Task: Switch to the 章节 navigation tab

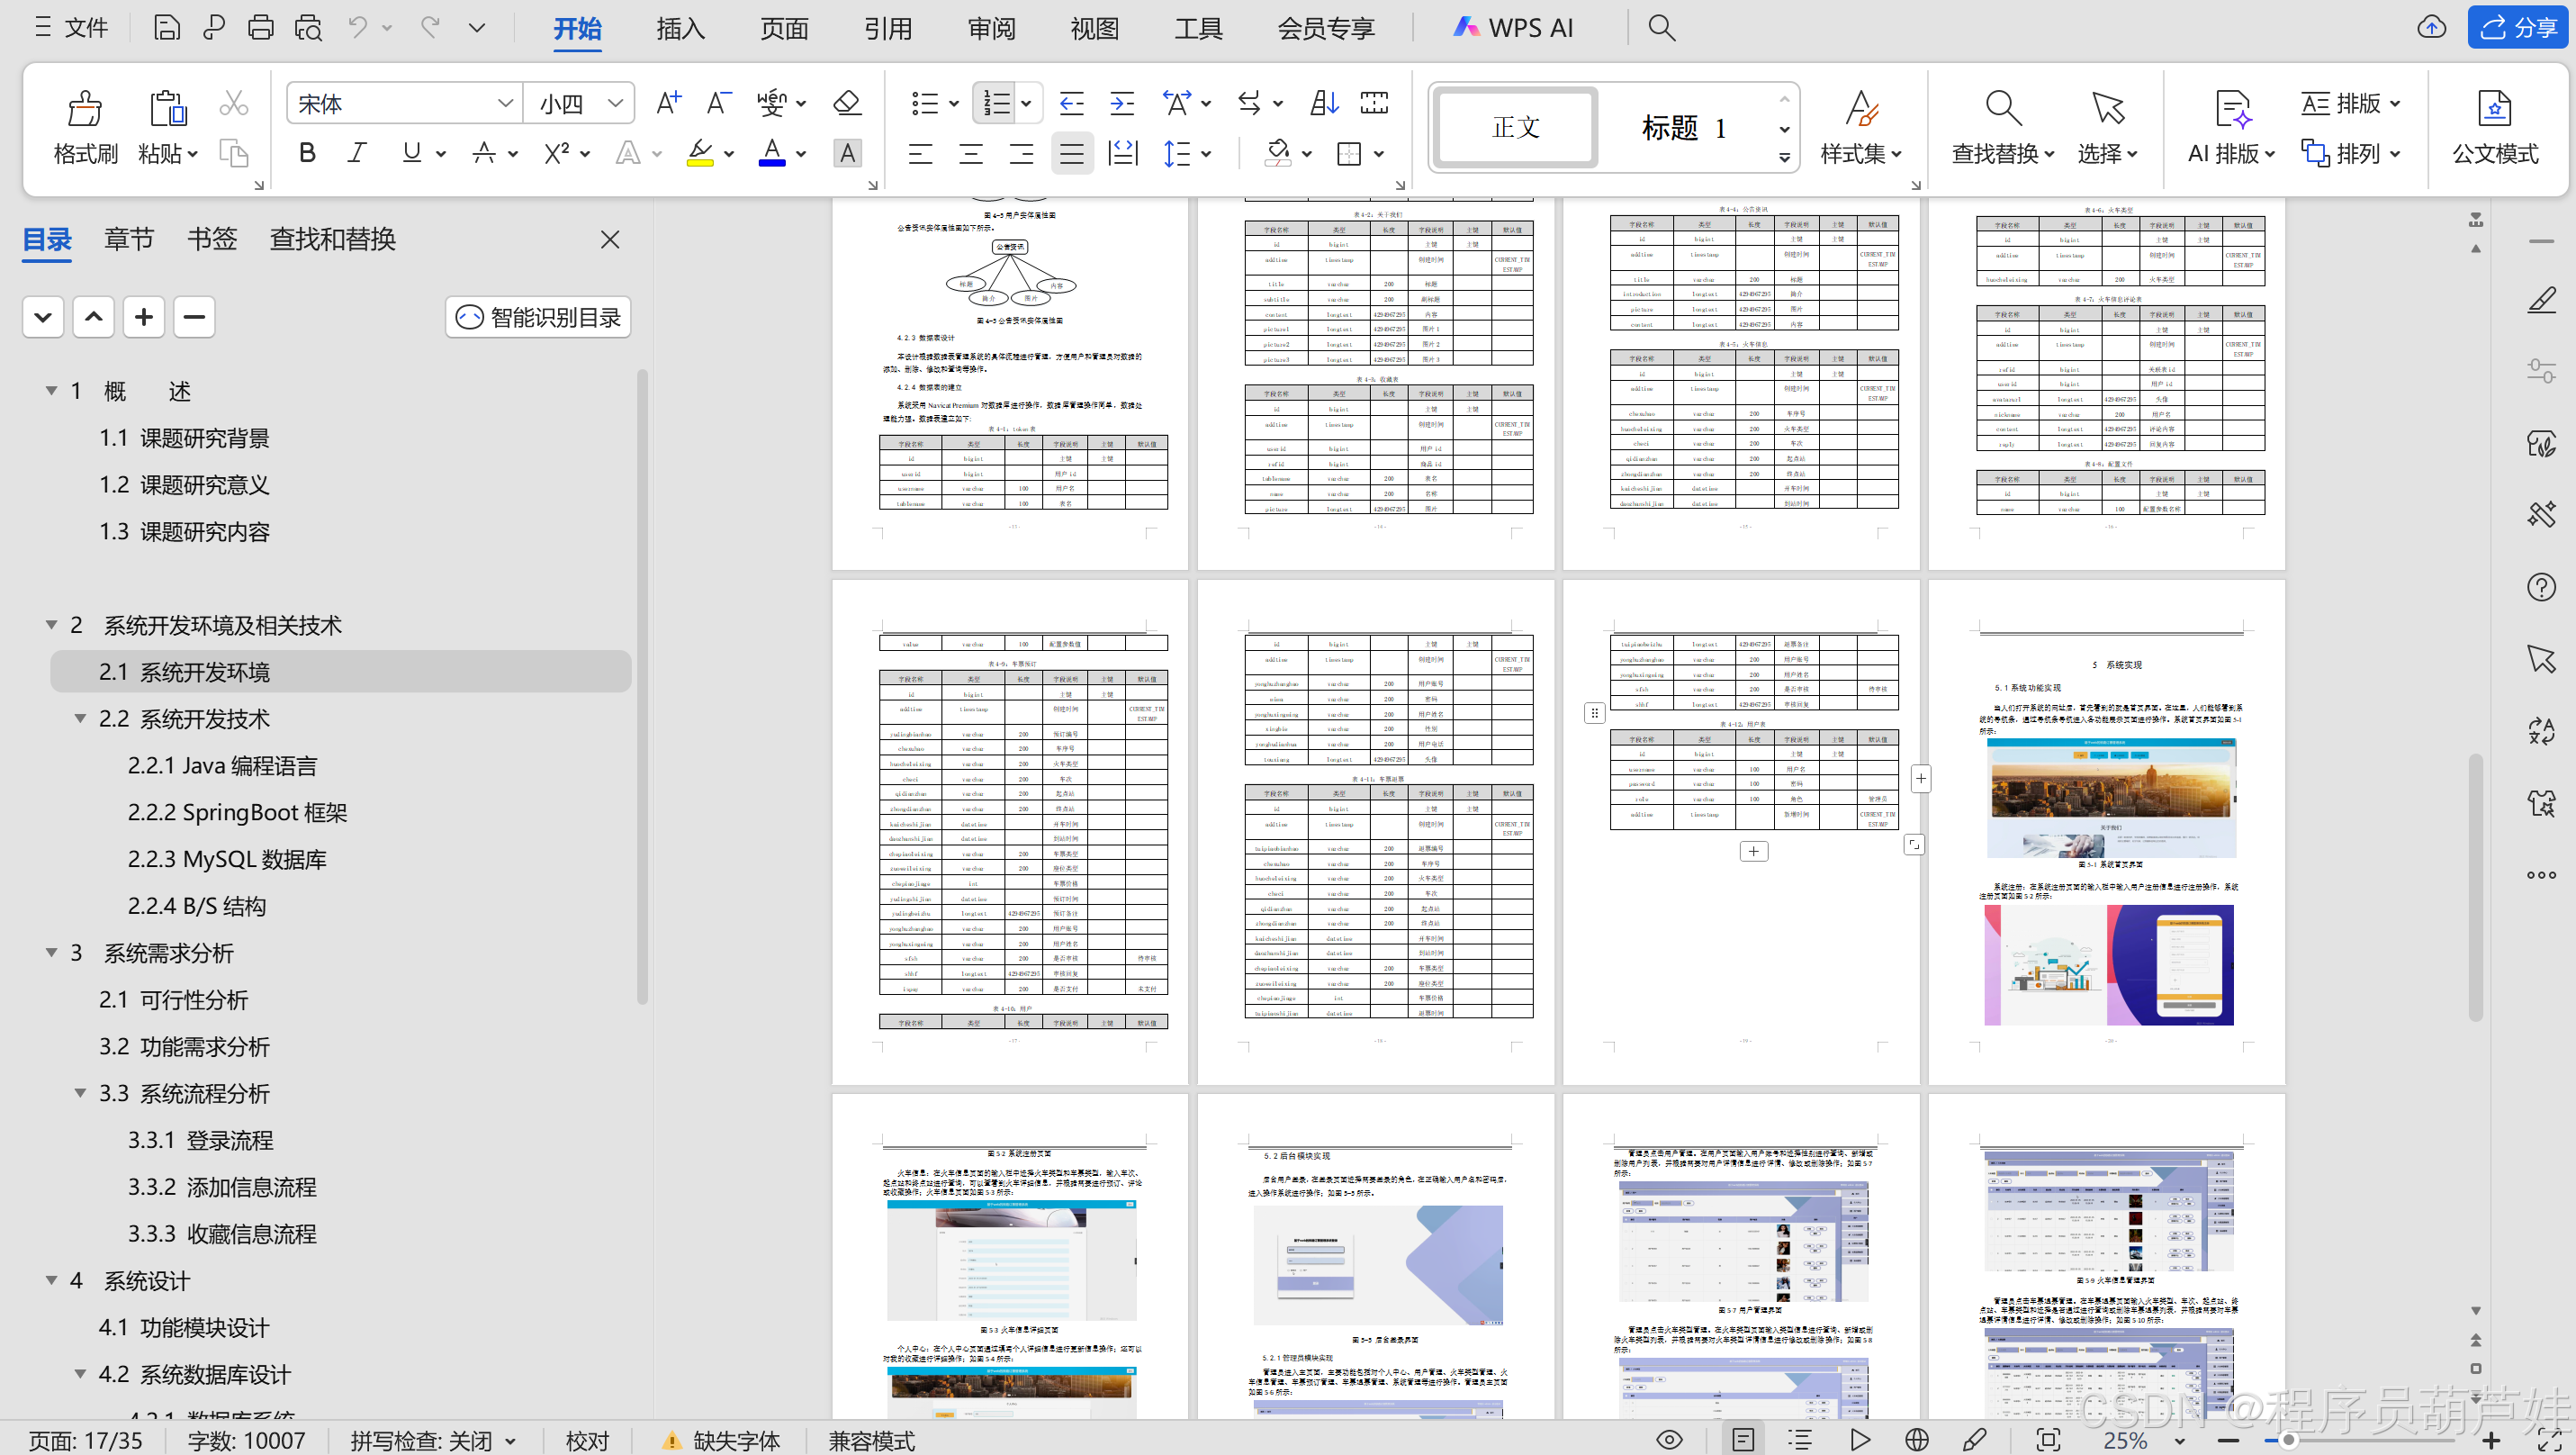Action: click(129, 239)
